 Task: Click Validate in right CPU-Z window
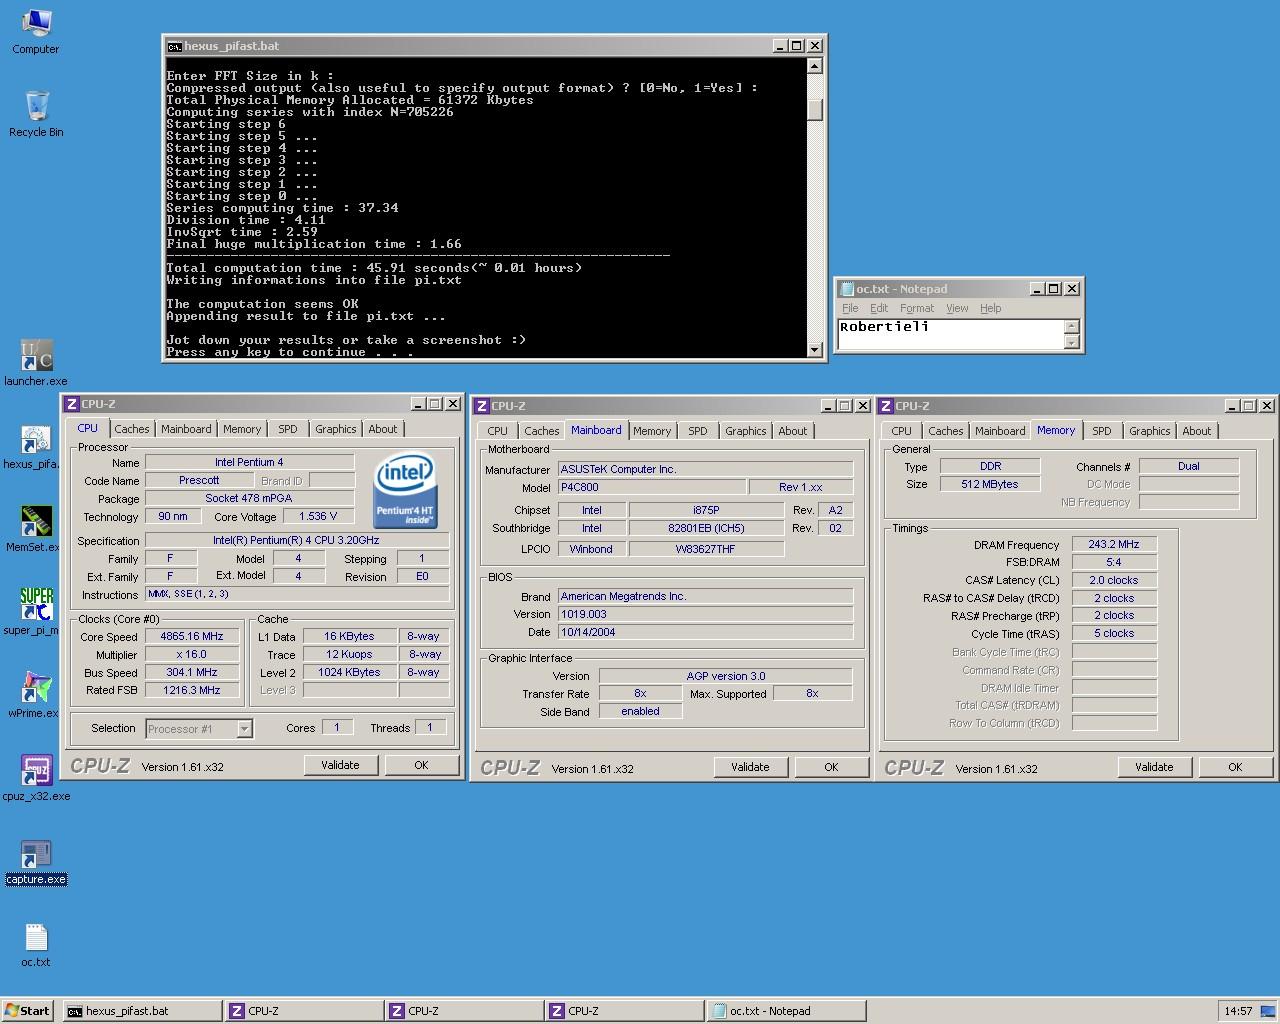(x=1154, y=767)
